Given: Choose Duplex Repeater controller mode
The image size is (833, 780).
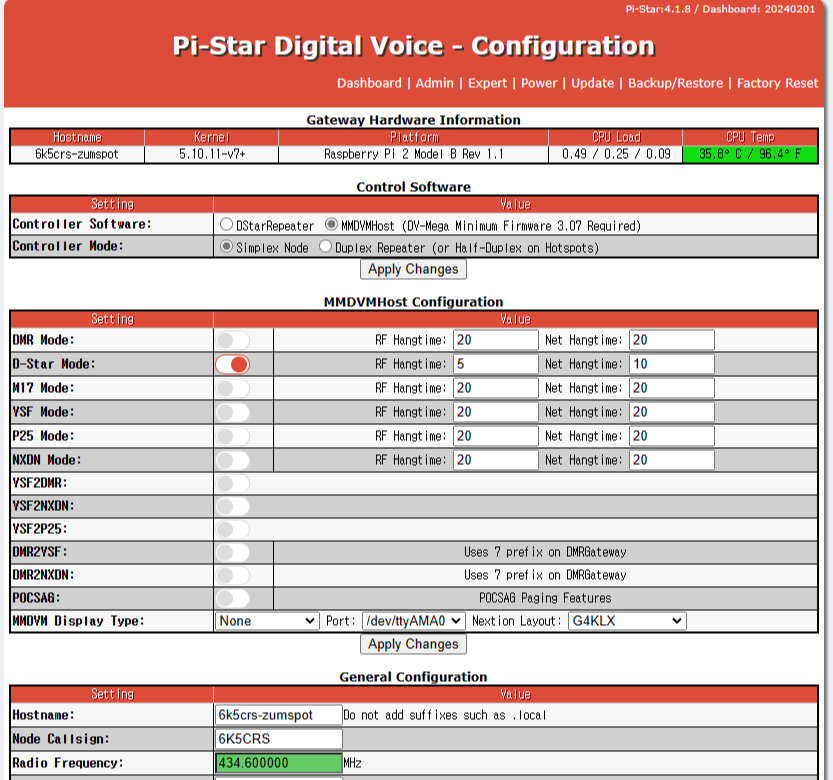Looking at the screenshot, I should click(x=326, y=247).
